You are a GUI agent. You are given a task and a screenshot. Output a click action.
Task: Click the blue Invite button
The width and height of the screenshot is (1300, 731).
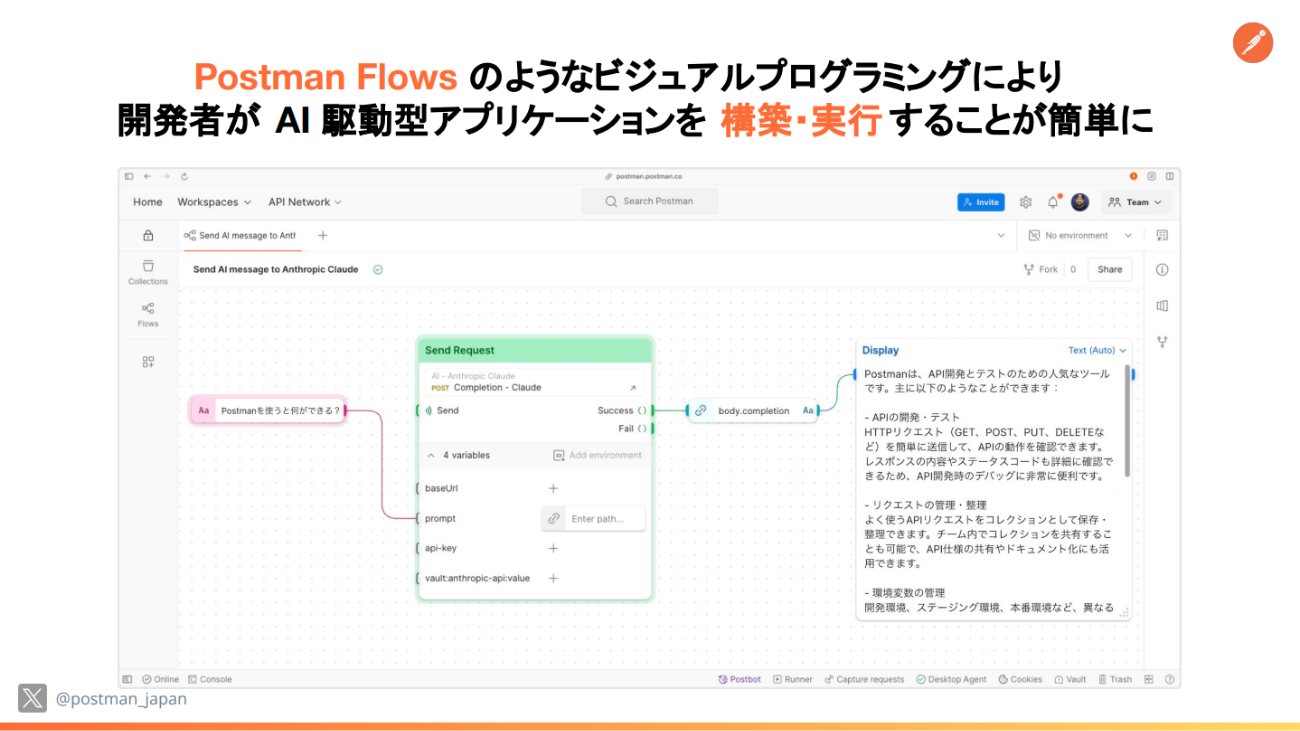(980, 202)
